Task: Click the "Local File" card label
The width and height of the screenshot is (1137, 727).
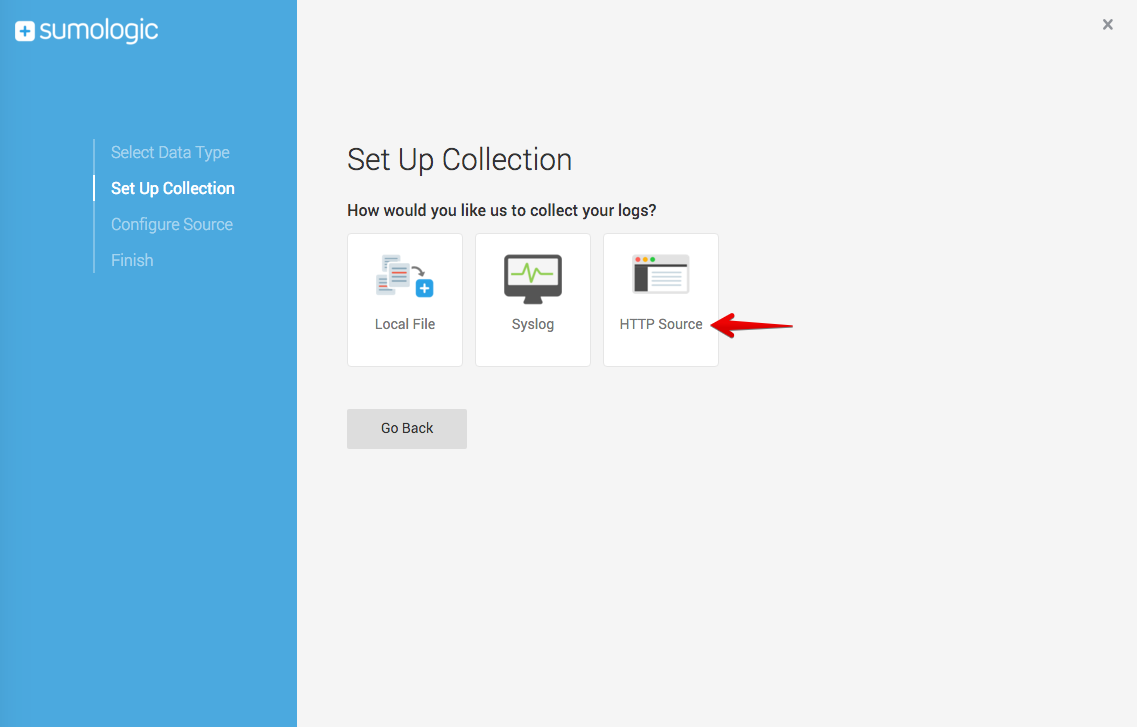Action: tap(405, 324)
